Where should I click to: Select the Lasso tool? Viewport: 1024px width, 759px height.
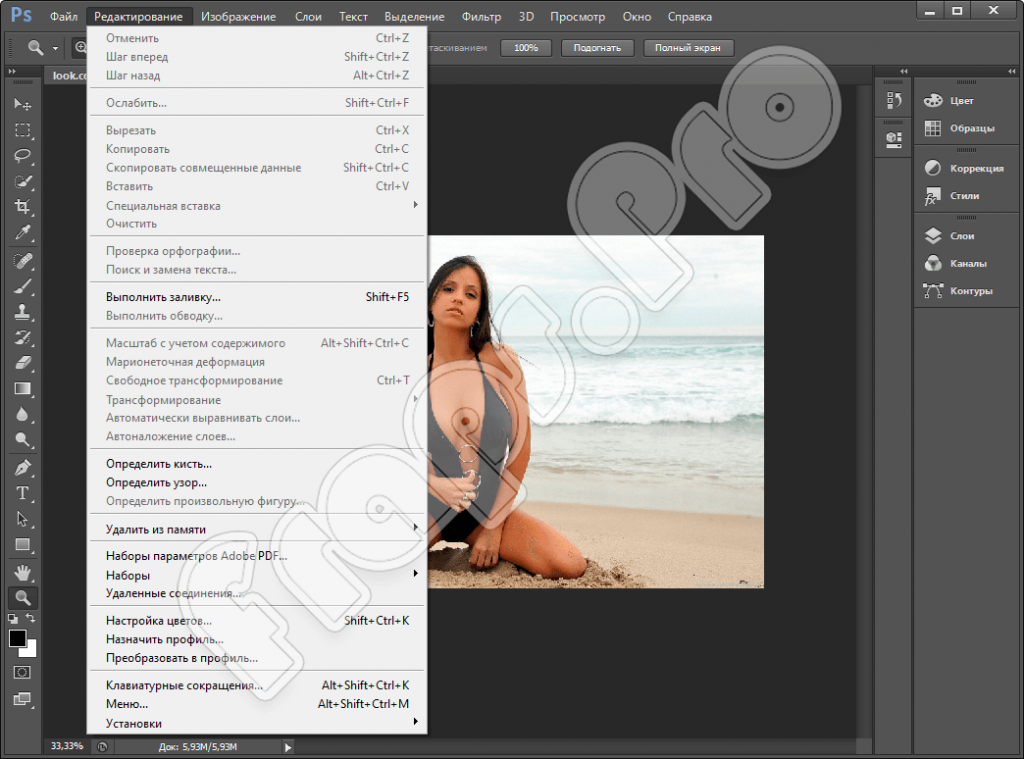point(22,155)
